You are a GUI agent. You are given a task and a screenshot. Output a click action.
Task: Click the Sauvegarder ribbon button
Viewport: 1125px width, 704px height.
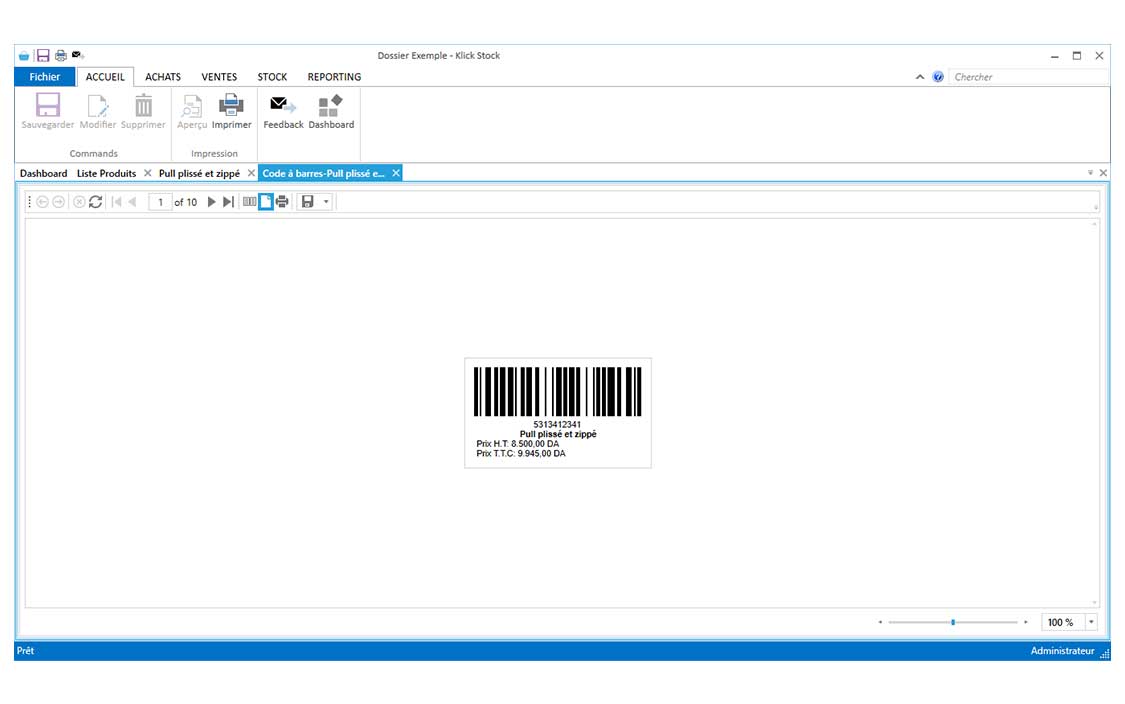coord(47,111)
